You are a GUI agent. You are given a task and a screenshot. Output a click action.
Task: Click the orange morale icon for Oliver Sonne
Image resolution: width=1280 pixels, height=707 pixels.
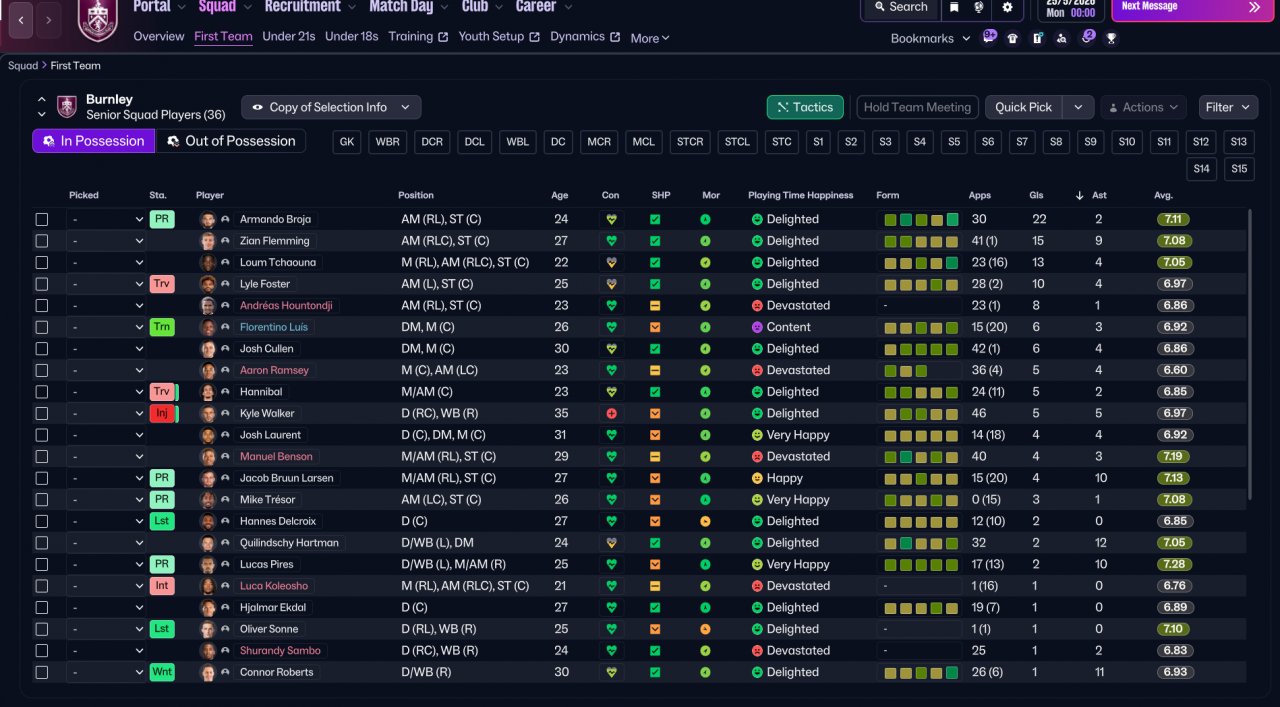[705, 629]
